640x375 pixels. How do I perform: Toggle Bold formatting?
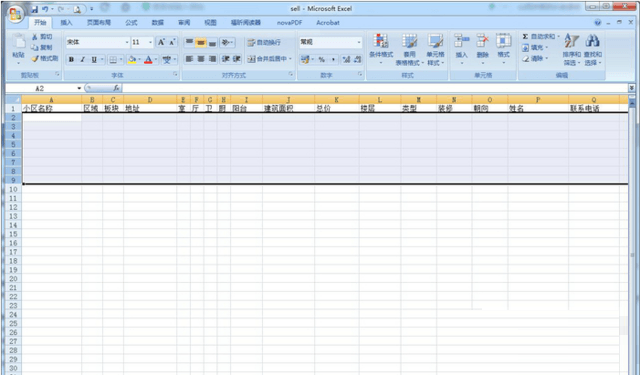[x=71, y=60]
